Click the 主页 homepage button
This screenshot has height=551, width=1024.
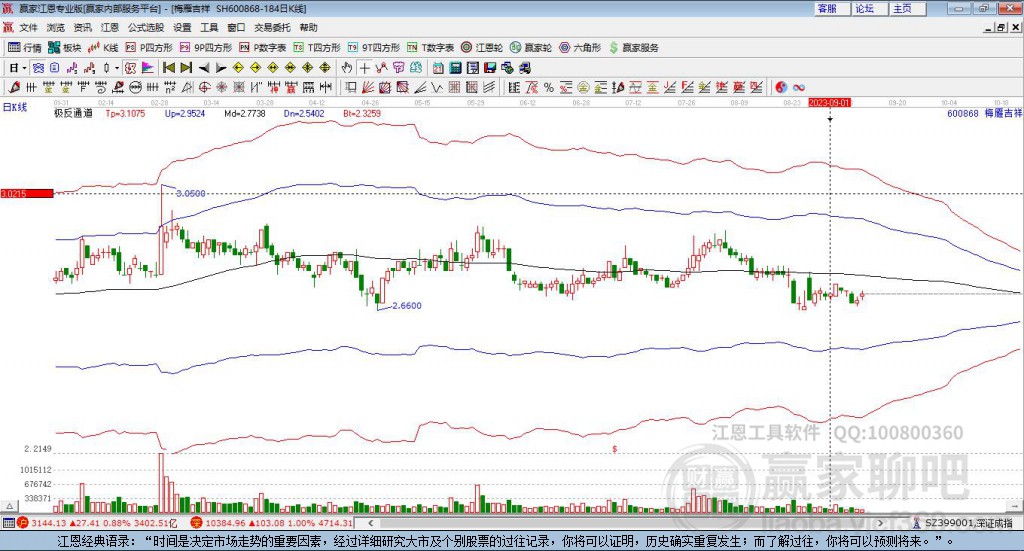[906, 8]
